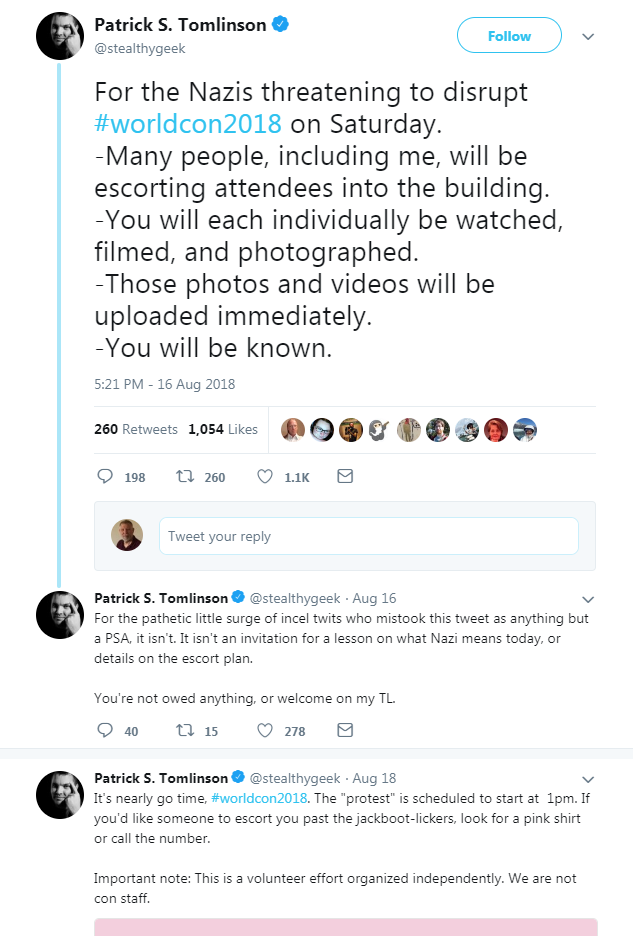
Task: Reply to the main tweet via speech bubble icon
Action: coord(105,477)
